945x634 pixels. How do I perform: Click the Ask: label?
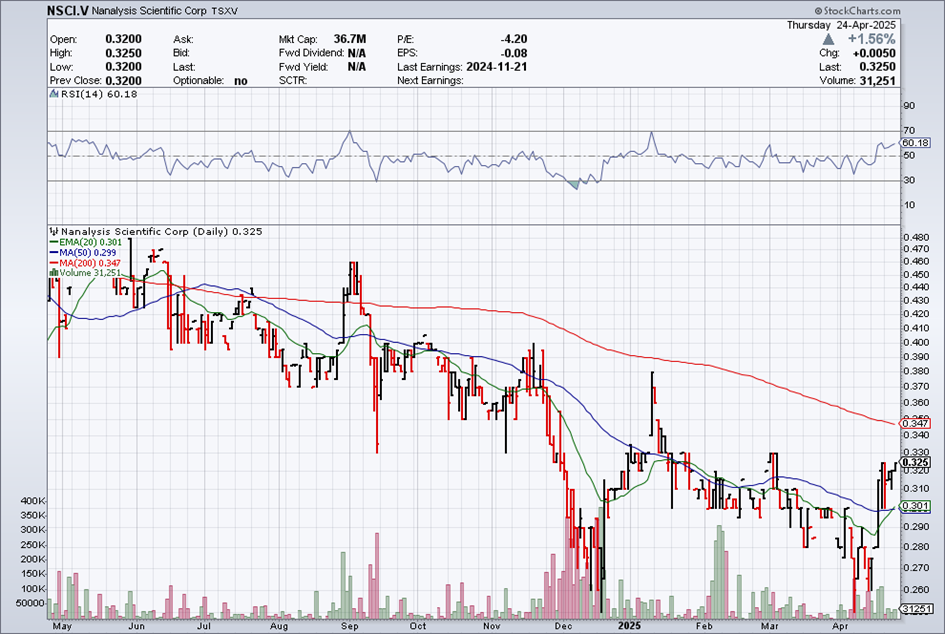pyautogui.click(x=183, y=40)
